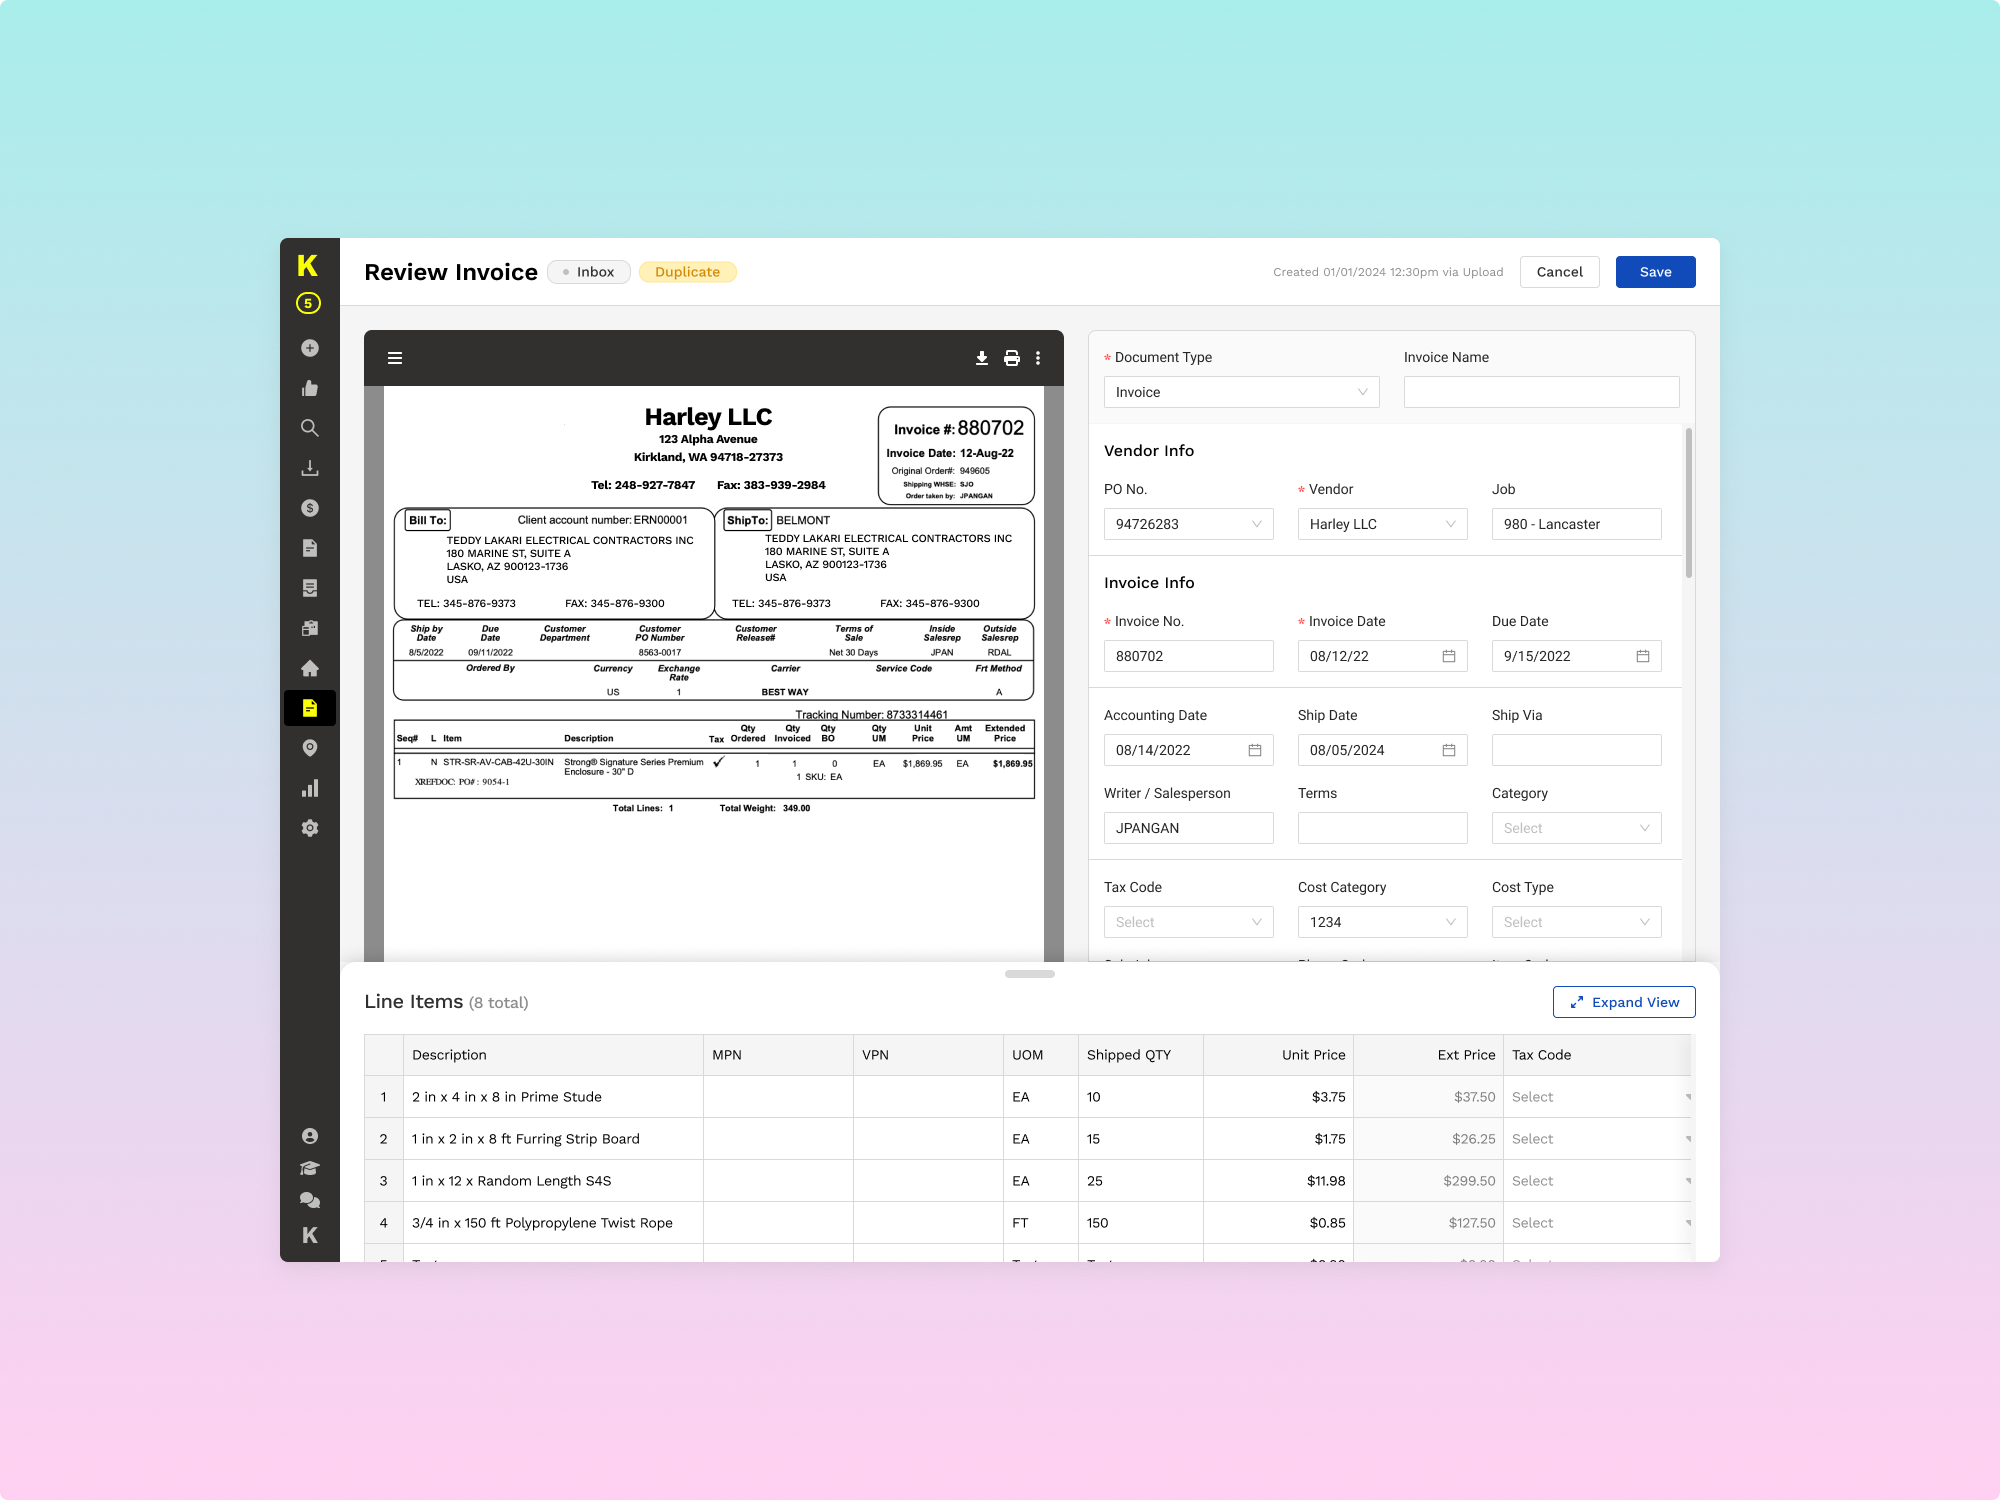Click the download icon in document viewer

981,358
